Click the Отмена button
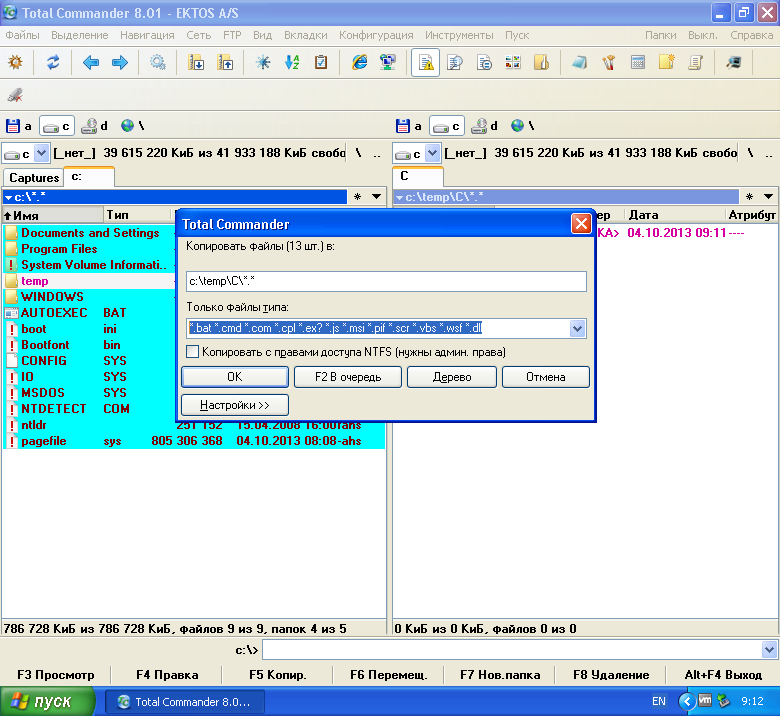Image resolution: width=780 pixels, height=716 pixels. pos(545,377)
